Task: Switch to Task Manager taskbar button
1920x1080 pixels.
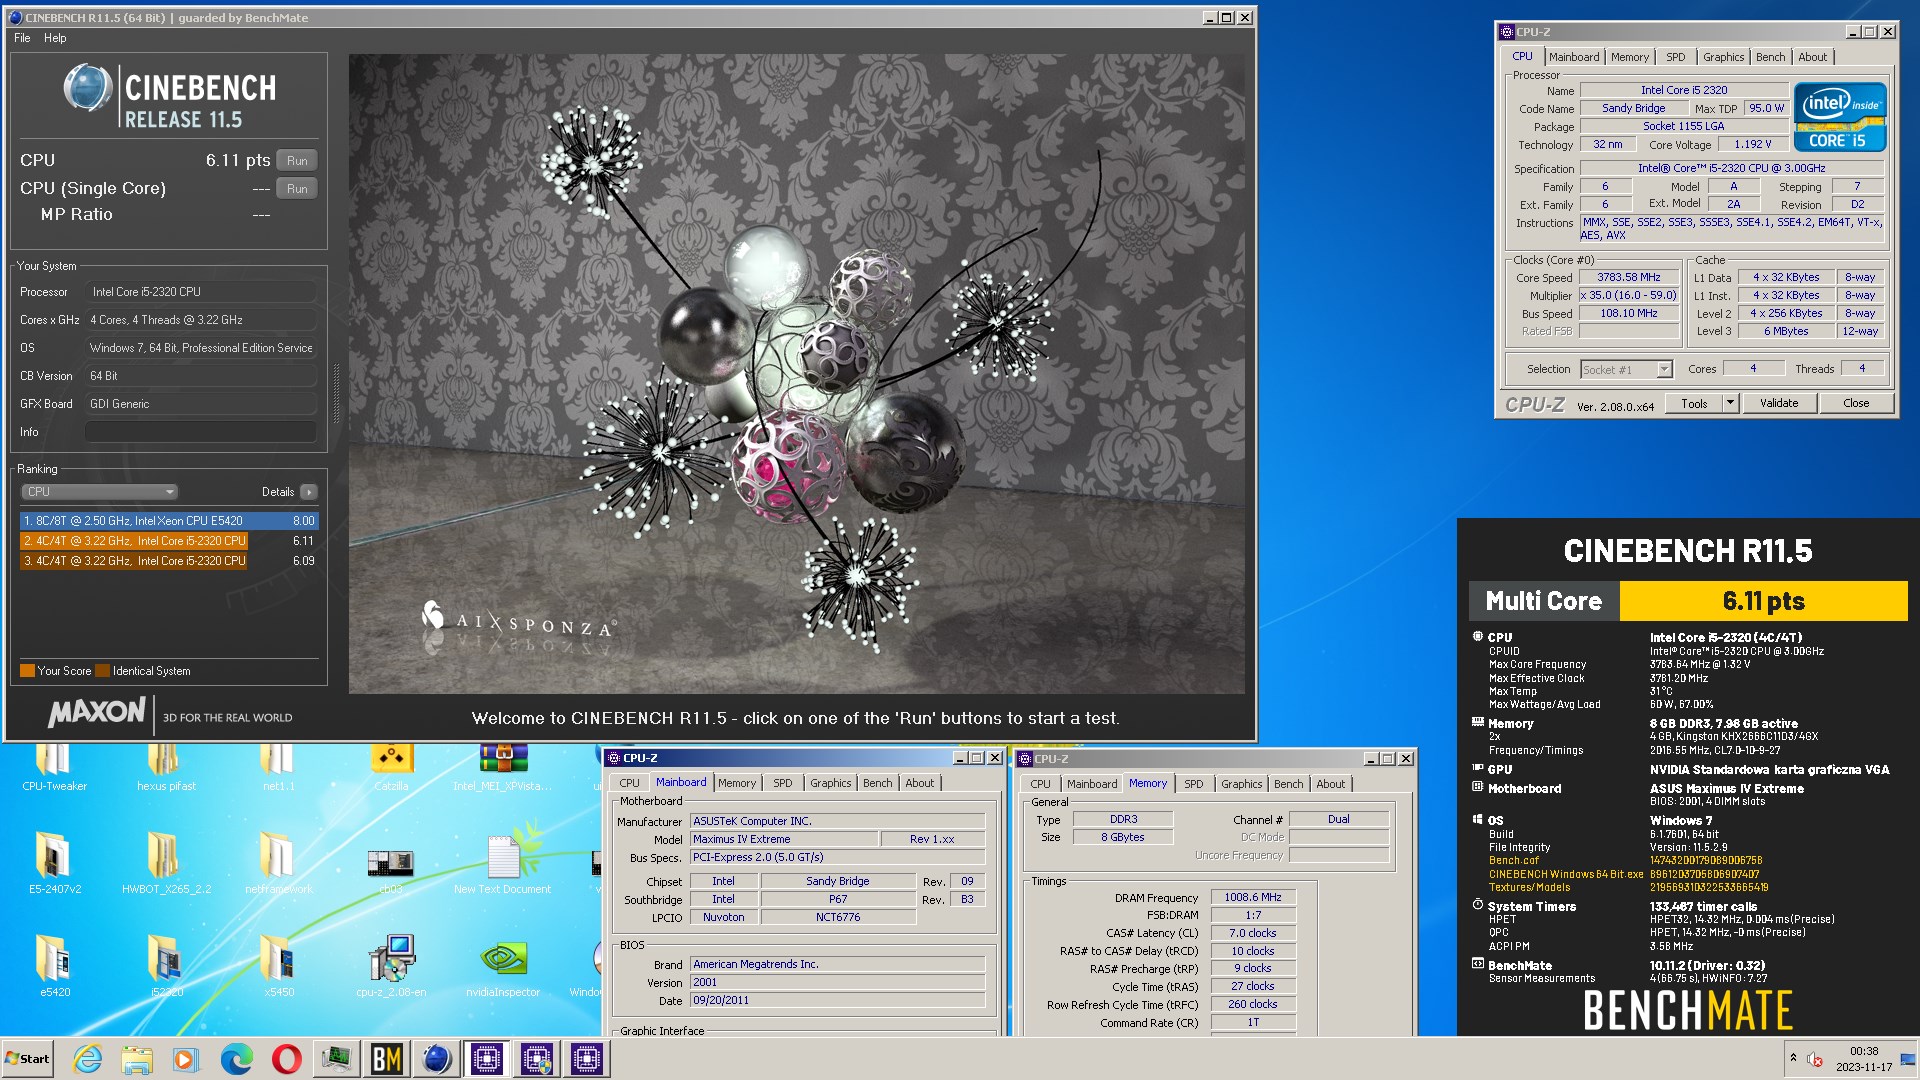Action: [337, 1059]
